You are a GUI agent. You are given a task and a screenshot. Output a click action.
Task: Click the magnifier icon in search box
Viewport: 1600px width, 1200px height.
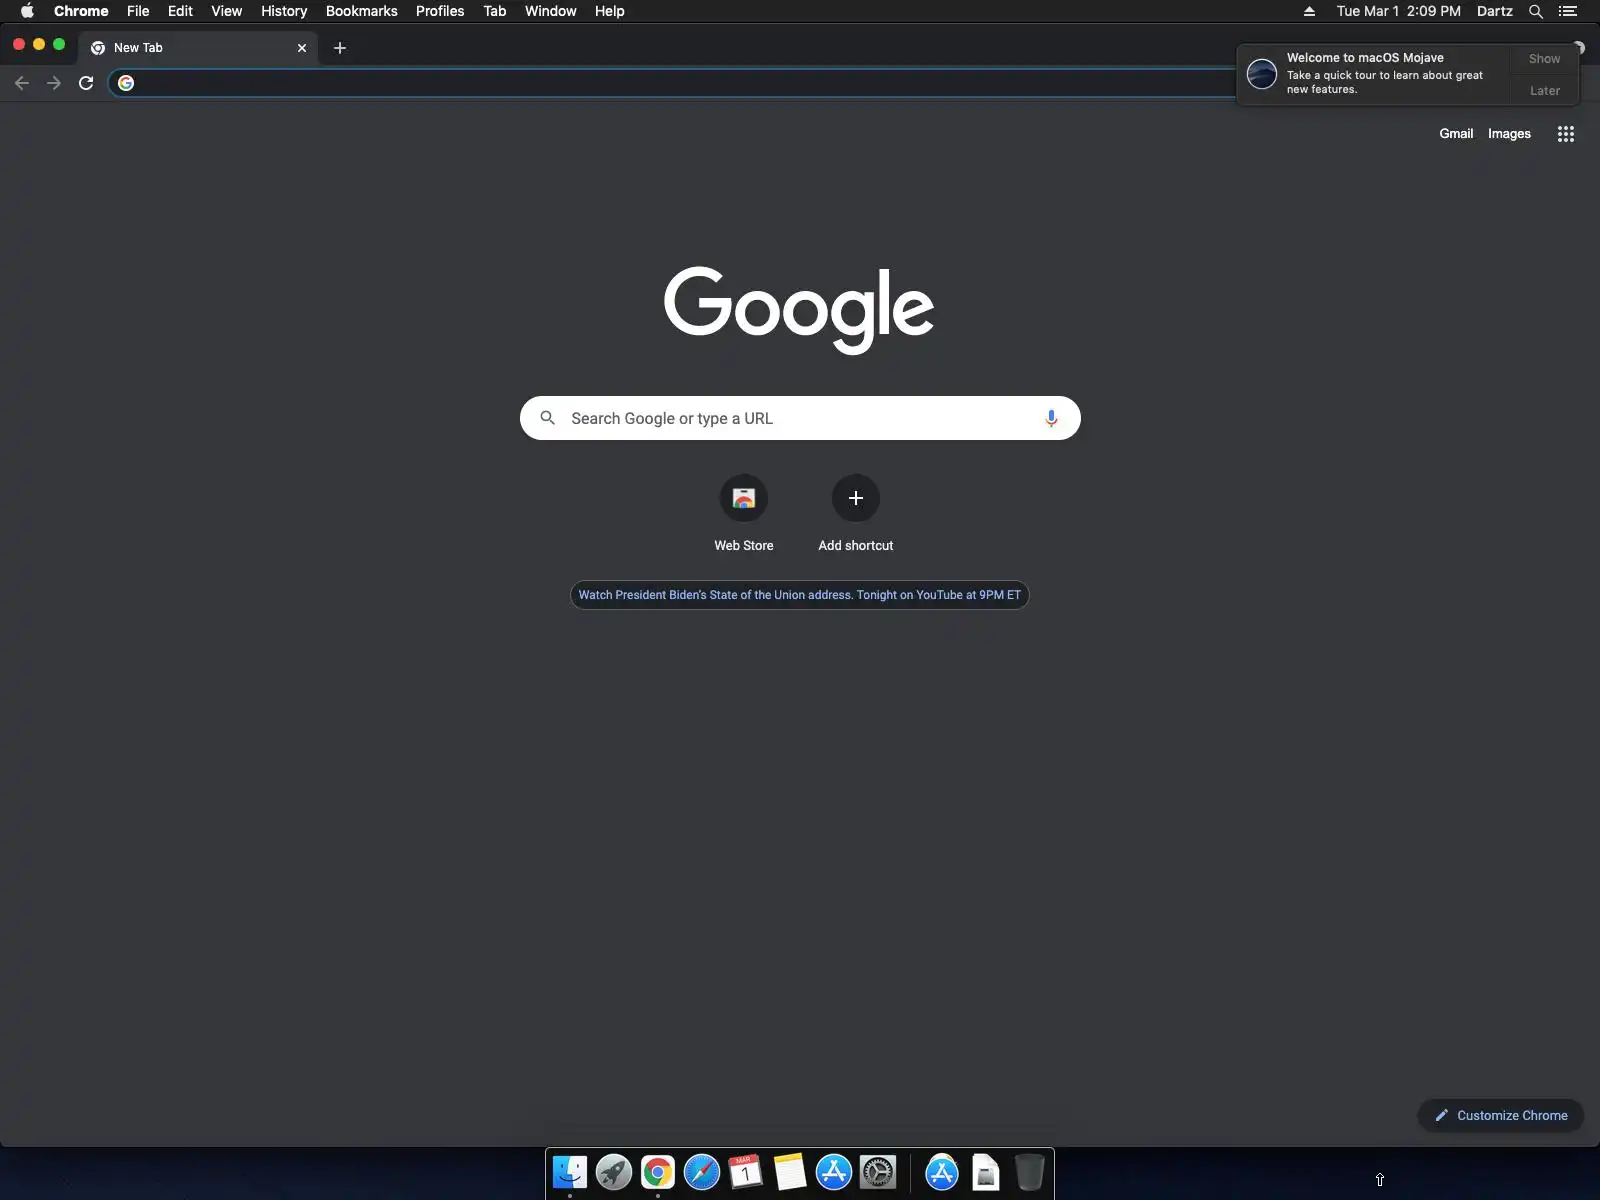(548, 418)
